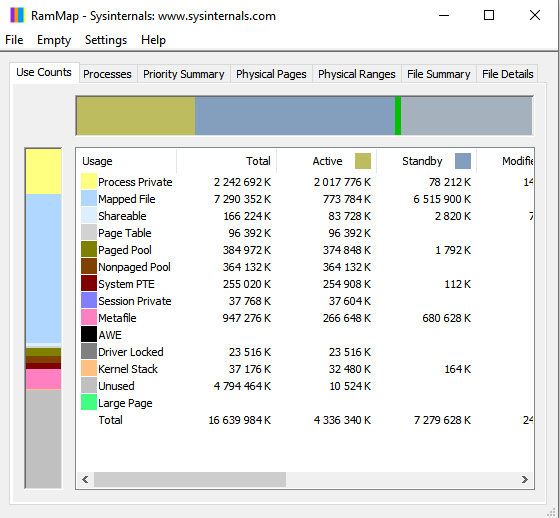
Task: Switch to the File Summary tab
Action: pyautogui.click(x=439, y=74)
